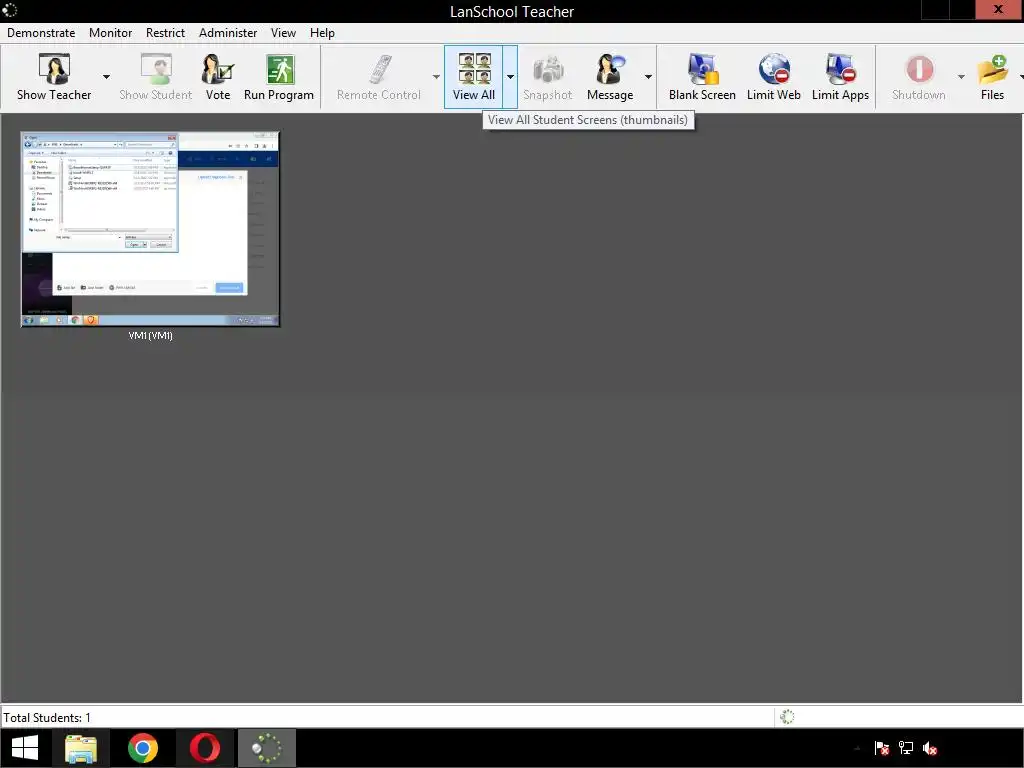Viewport: 1024px width, 768px height.
Task: Launch Opera browser from the taskbar
Action: click(x=204, y=748)
